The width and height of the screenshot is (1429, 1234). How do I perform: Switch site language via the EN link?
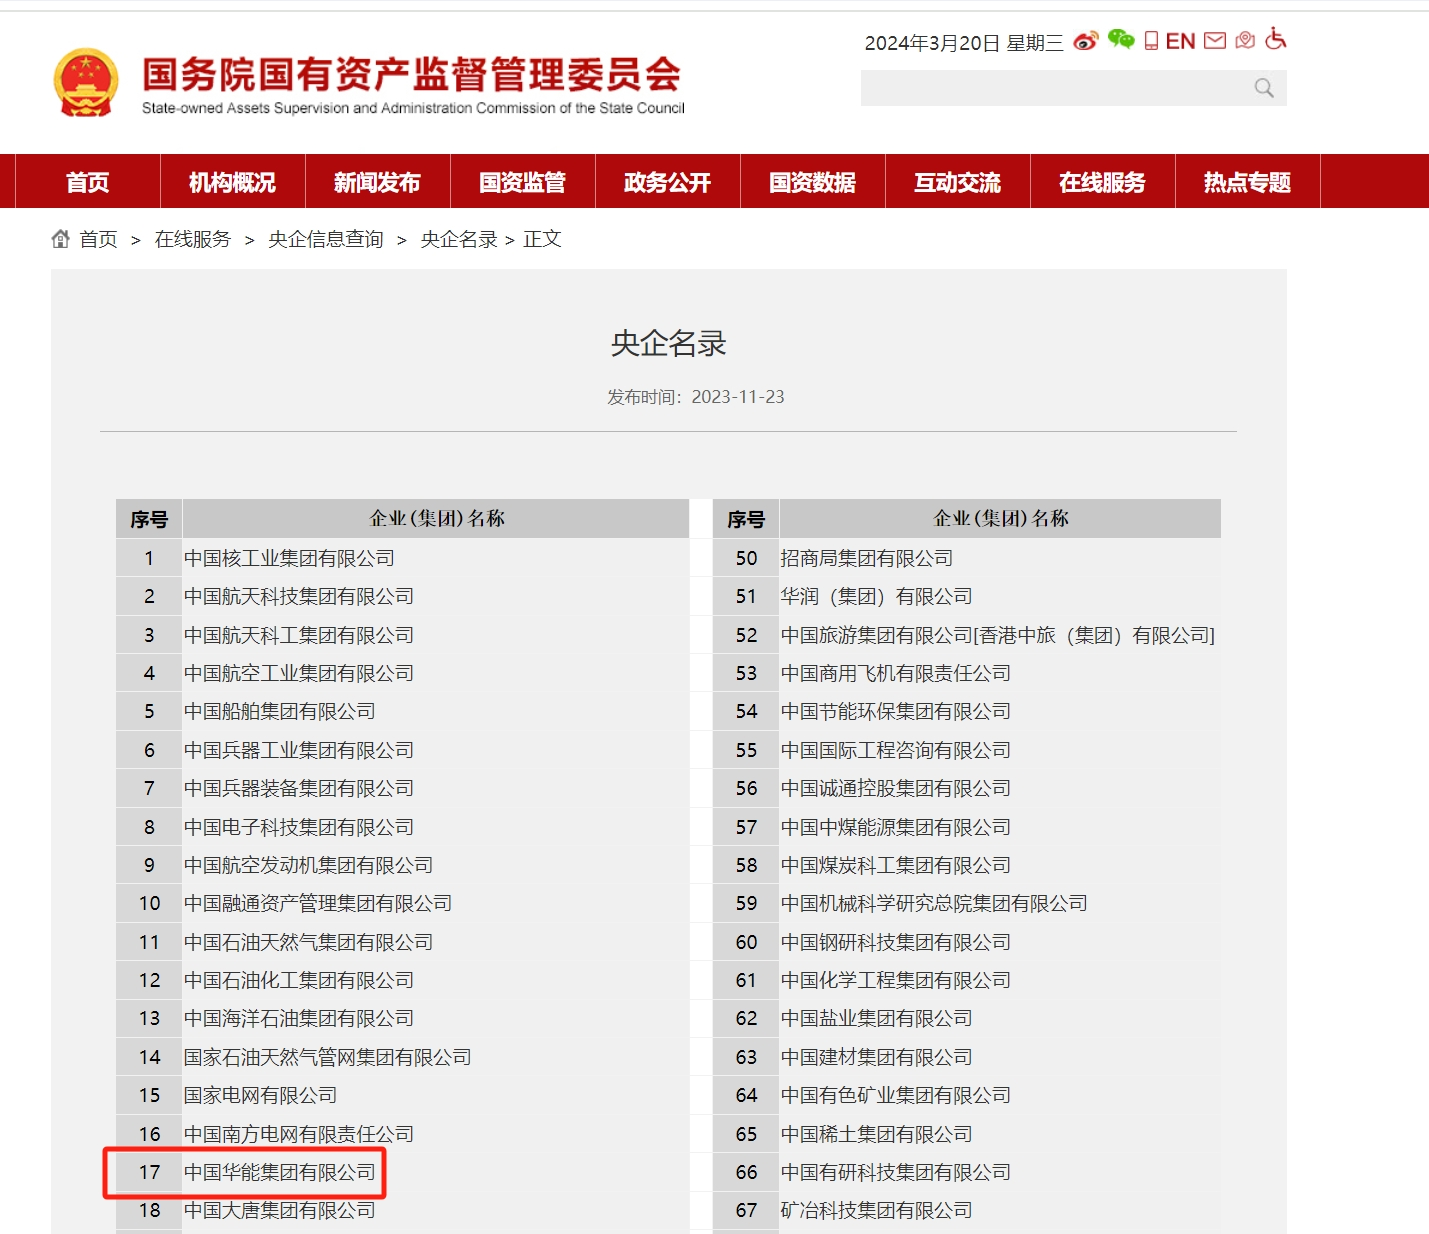tap(1181, 40)
